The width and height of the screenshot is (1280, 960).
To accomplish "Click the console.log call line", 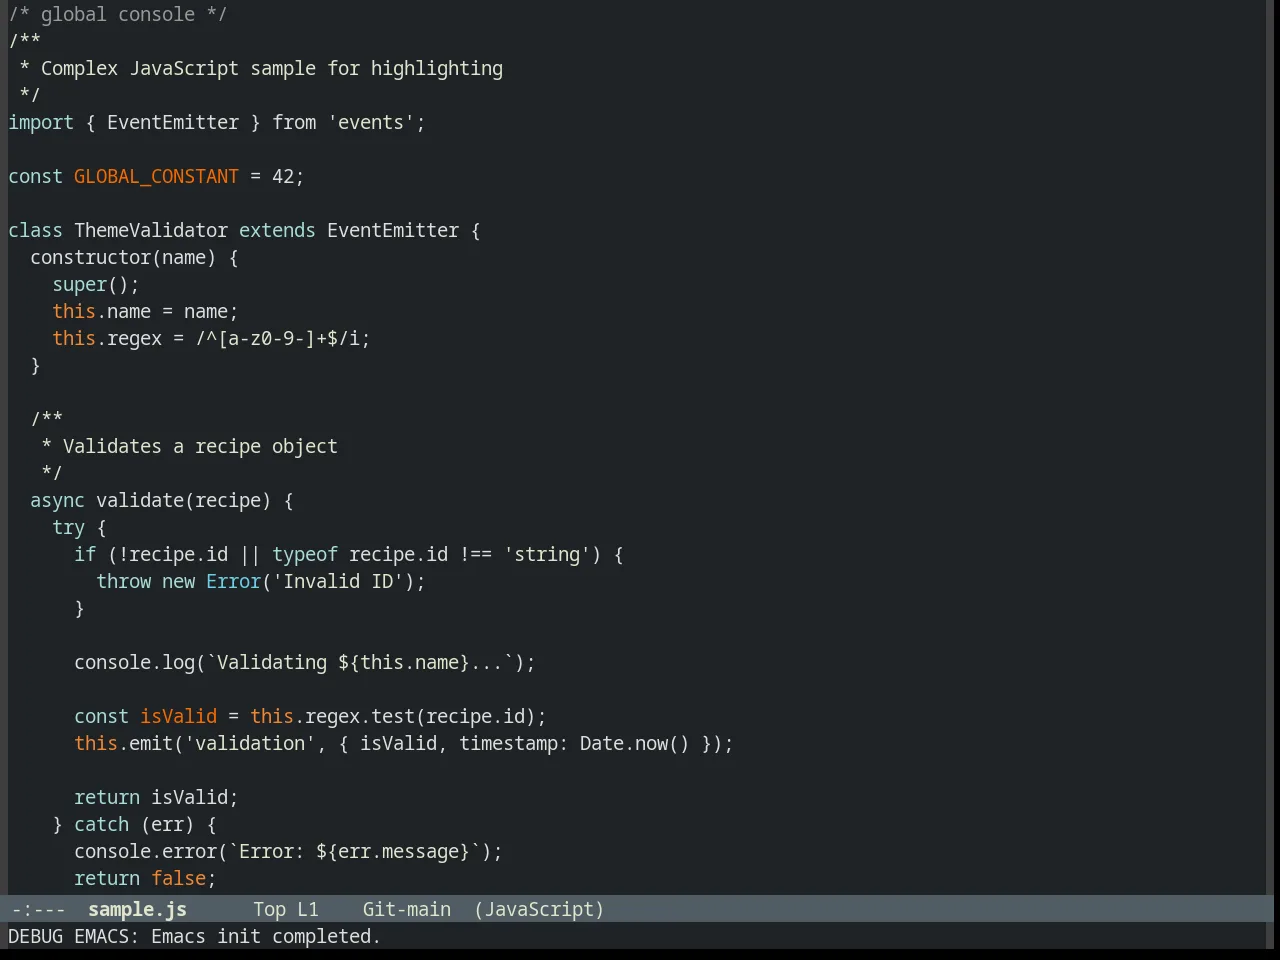I will click(x=304, y=662).
